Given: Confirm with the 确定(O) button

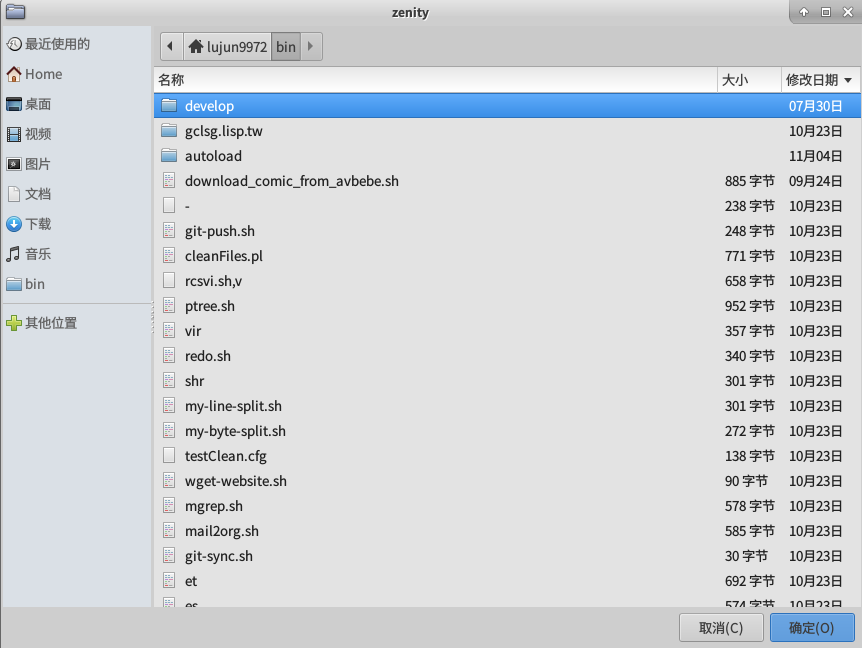Looking at the screenshot, I should tap(811, 628).
